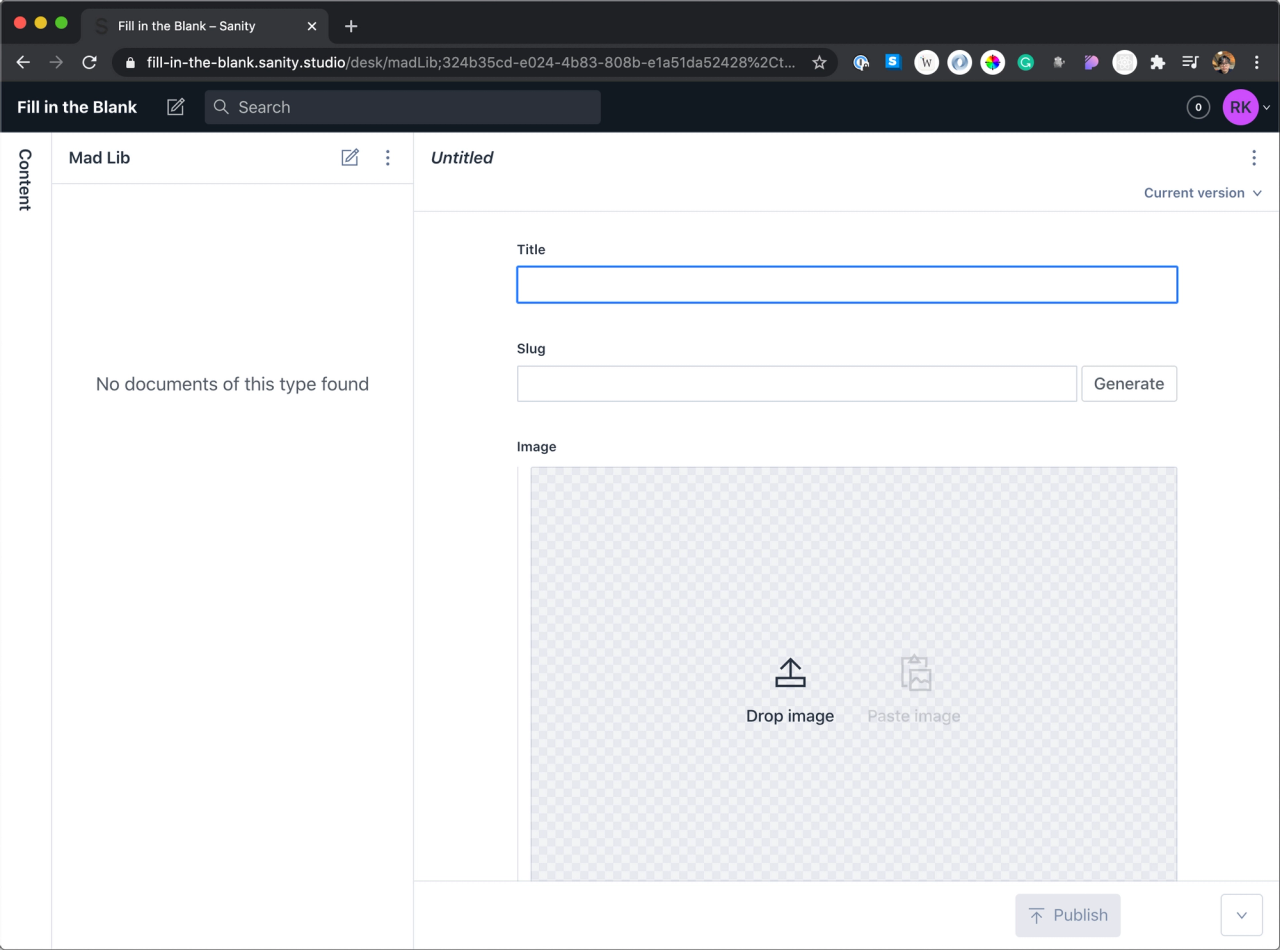Open the document actions three-dot menu
This screenshot has width=1280, height=950.
[x=1254, y=157]
